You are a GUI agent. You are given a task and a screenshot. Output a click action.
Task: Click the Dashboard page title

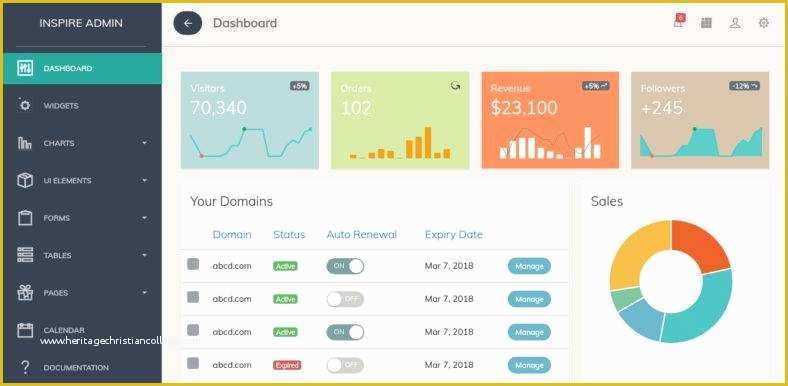click(245, 23)
